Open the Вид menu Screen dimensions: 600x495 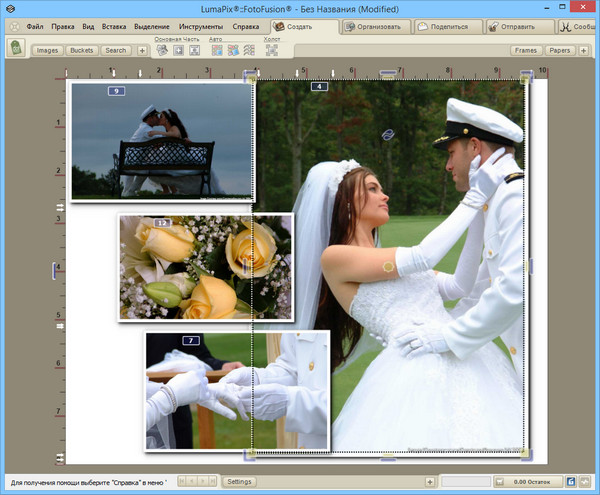tap(88, 27)
